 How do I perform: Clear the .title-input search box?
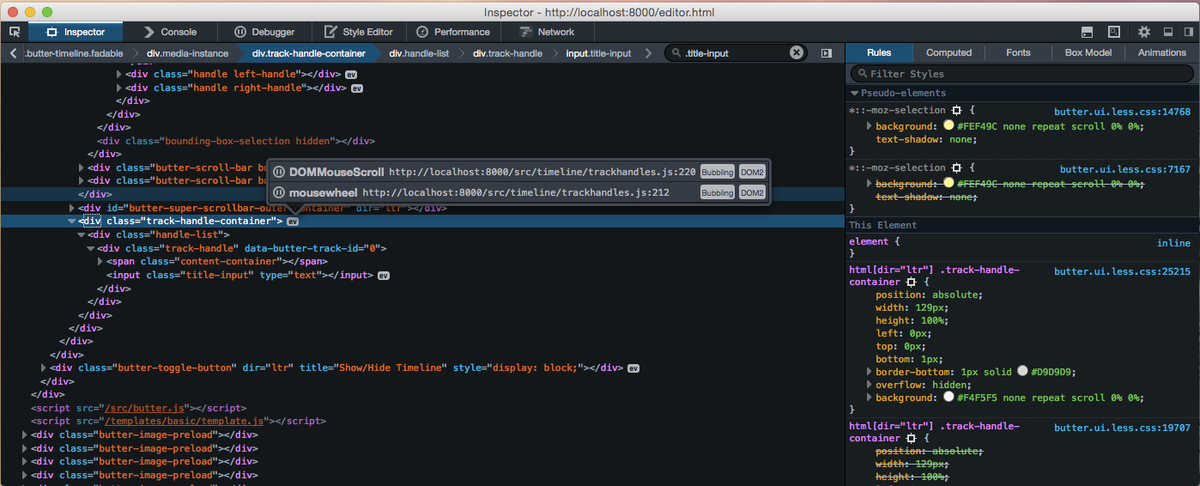coord(796,53)
